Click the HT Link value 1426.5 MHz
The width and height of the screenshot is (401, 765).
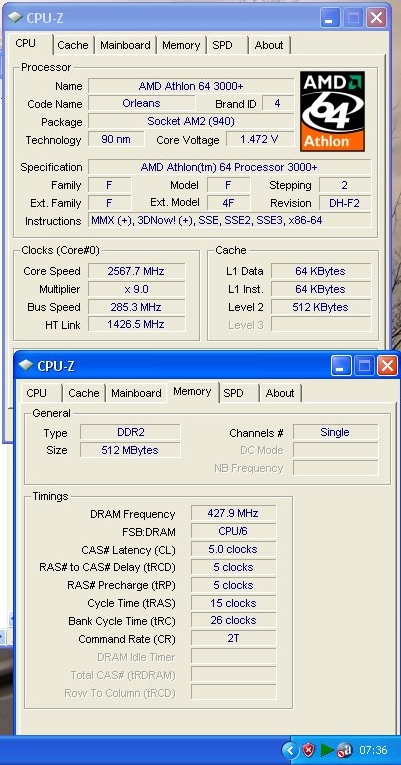[137, 324]
